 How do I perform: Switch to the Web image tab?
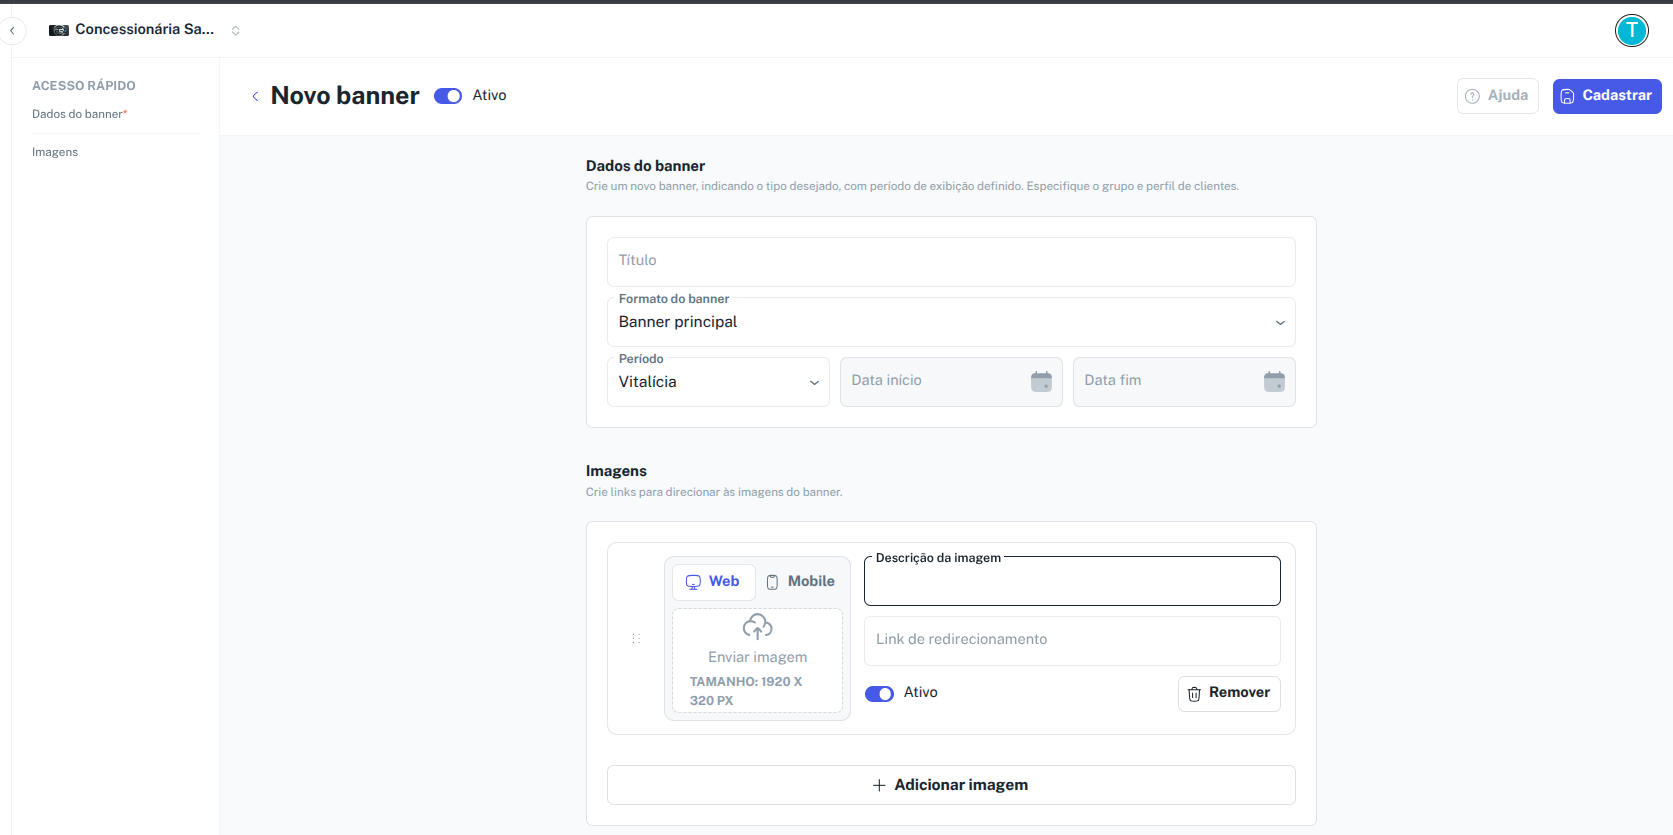(x=713, y=582)
